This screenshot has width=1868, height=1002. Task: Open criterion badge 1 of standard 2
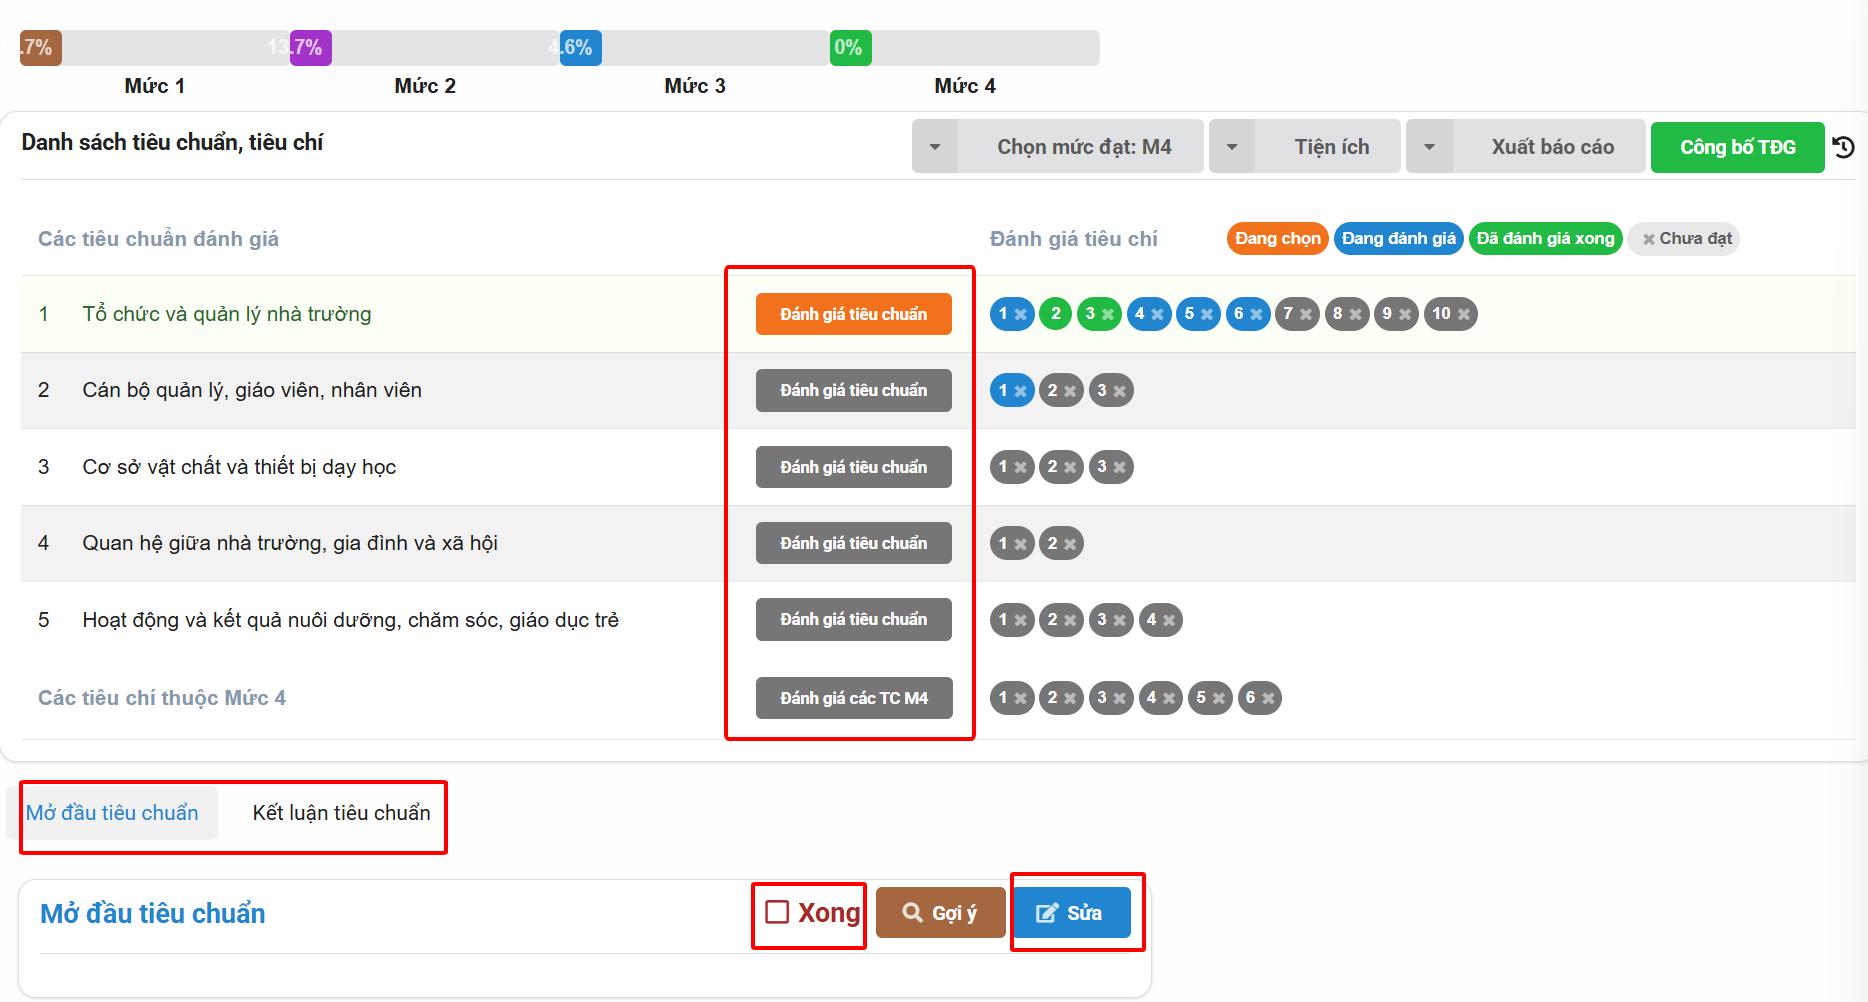coord(1011,391)
